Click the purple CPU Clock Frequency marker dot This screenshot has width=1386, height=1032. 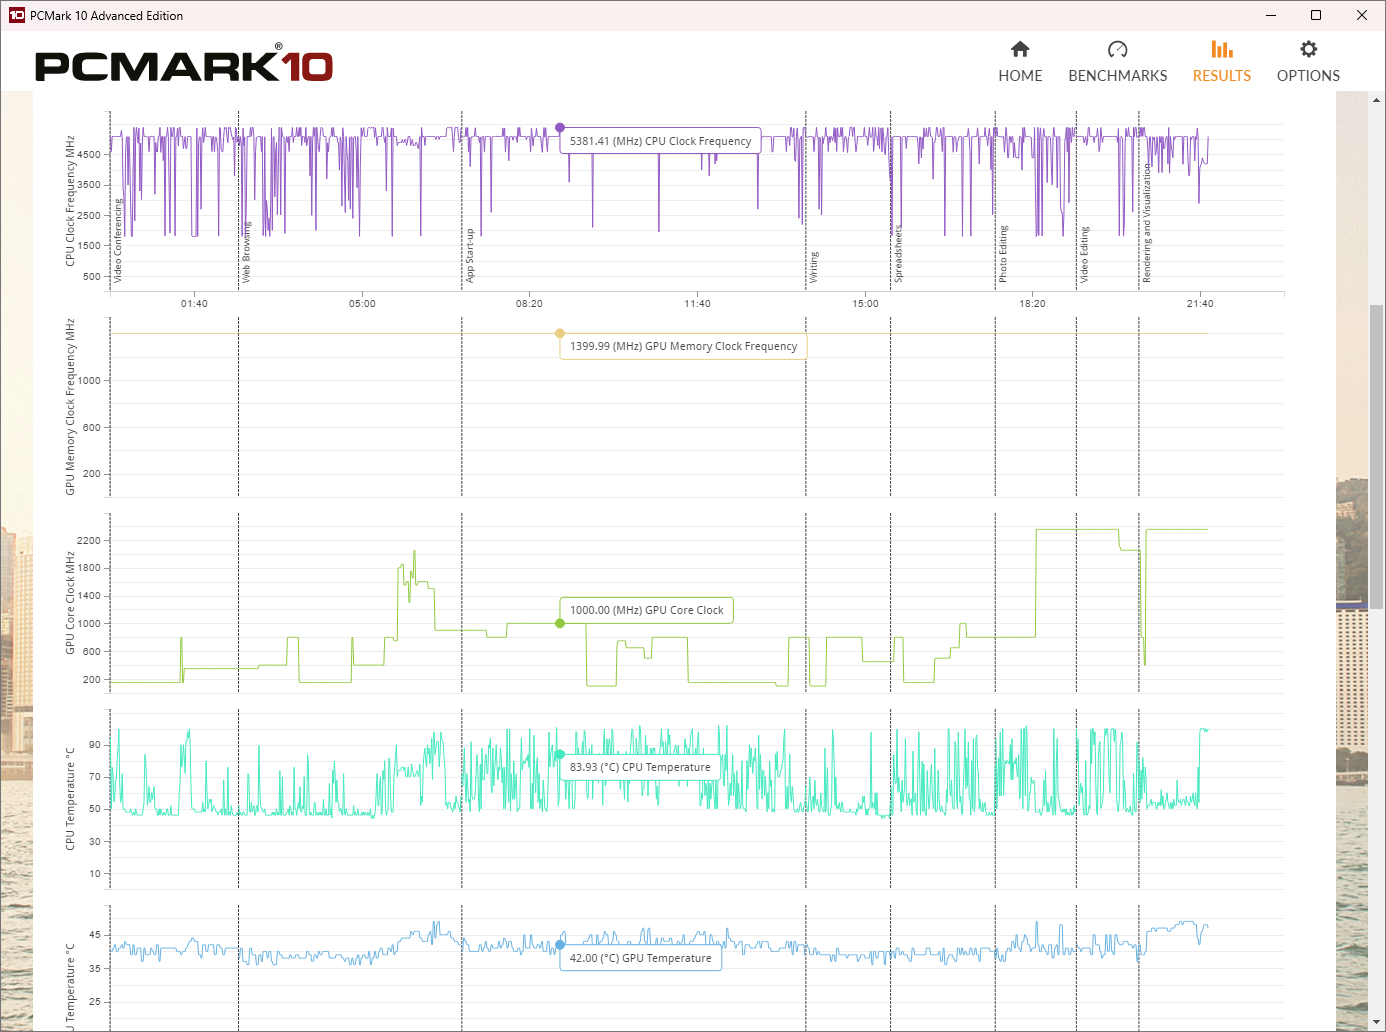560,128
